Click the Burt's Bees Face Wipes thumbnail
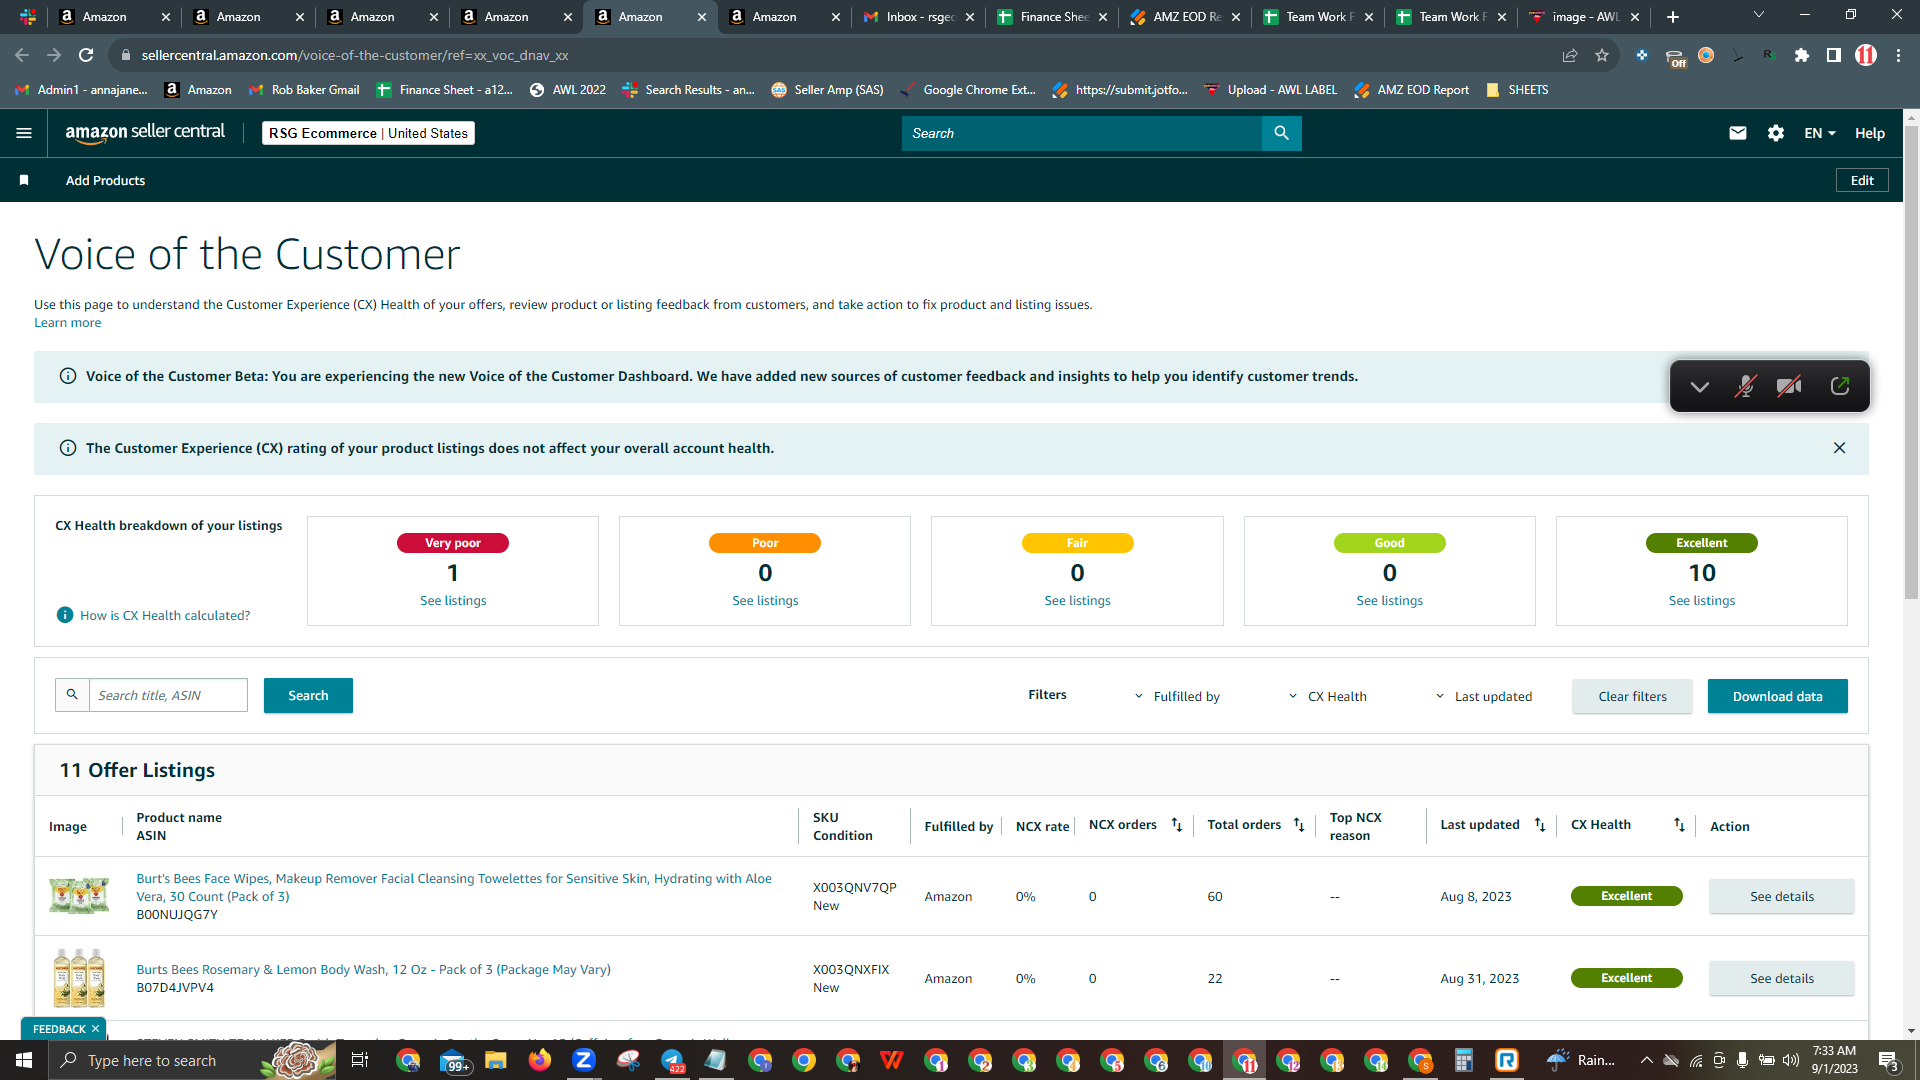This screenshot has height=1080, width=1920. tap(79, 895)
